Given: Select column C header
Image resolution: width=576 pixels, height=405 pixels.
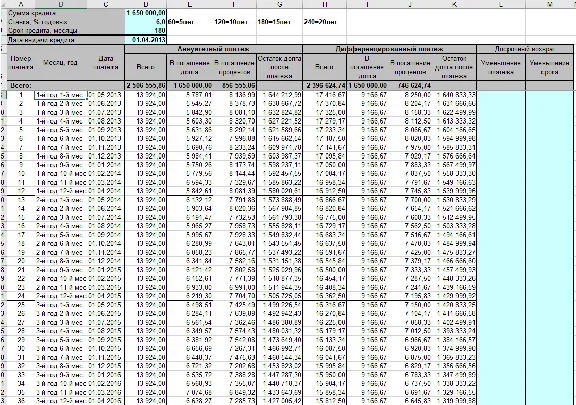Looking at the screenshot, I should tap(106, 4).
